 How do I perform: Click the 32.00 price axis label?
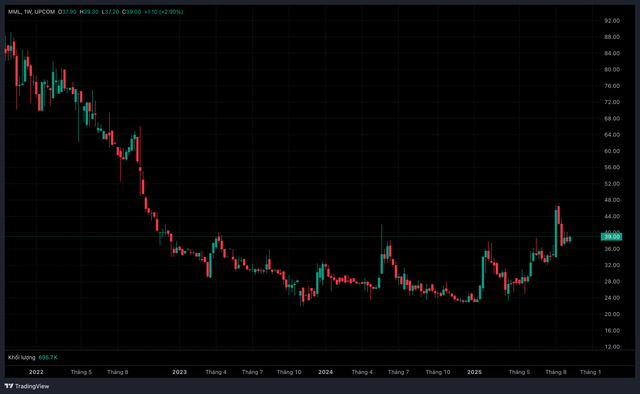click(612, 265)
